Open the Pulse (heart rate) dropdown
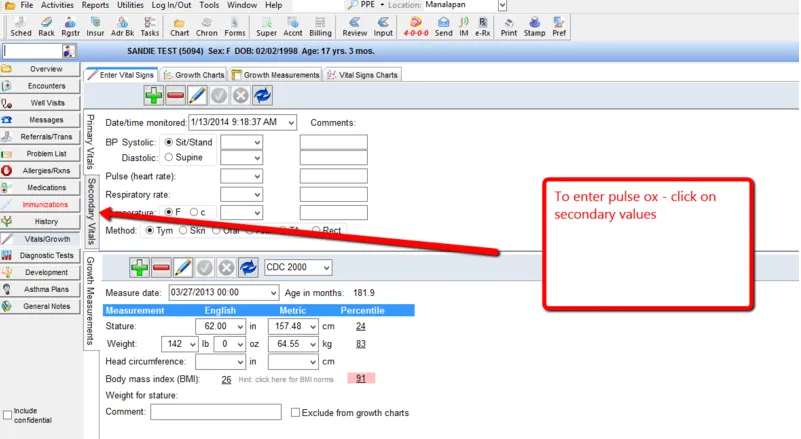801x439 pixels. (257, 176)
